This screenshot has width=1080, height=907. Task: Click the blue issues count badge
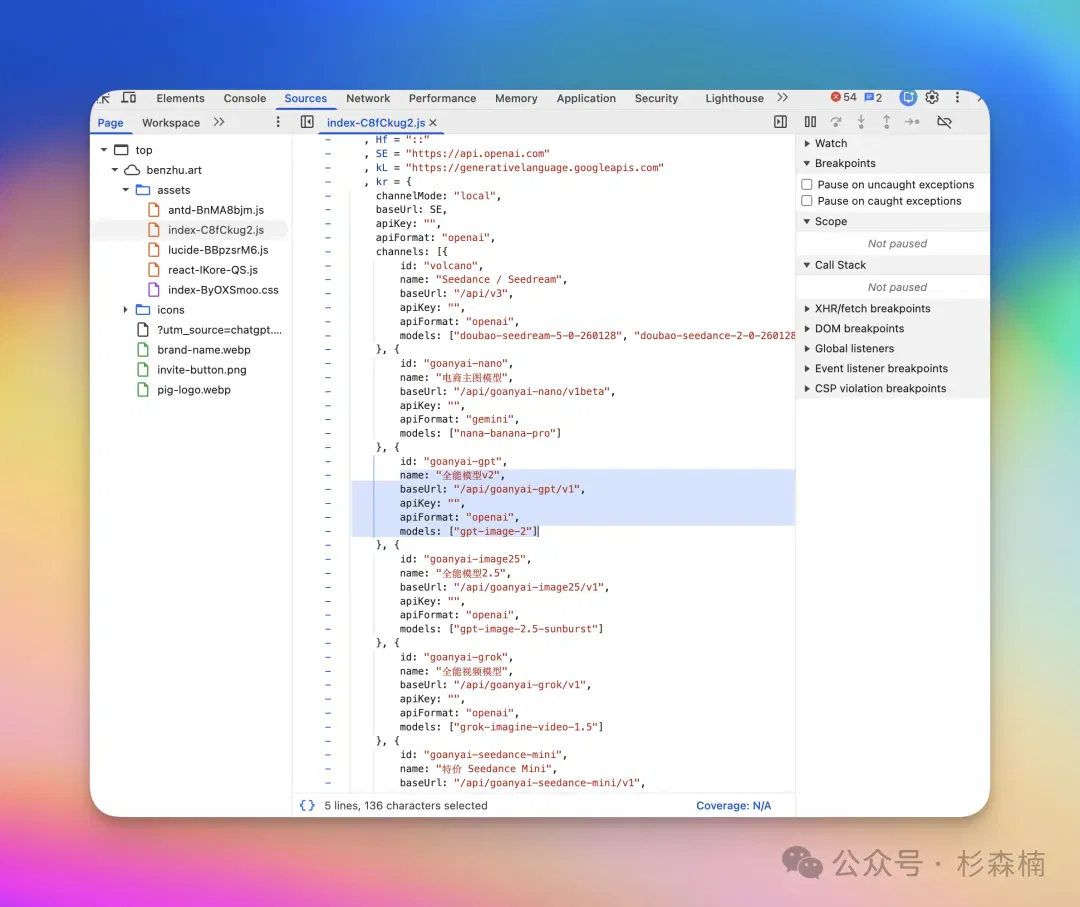point(873,98)
